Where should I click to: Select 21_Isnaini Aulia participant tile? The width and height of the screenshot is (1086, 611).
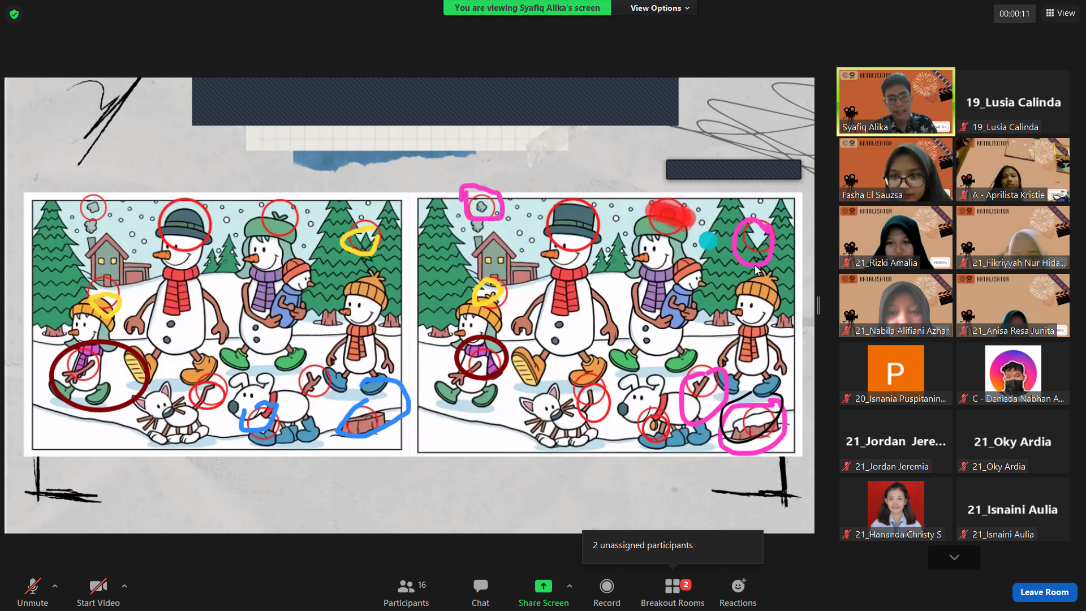point(1013,509)
